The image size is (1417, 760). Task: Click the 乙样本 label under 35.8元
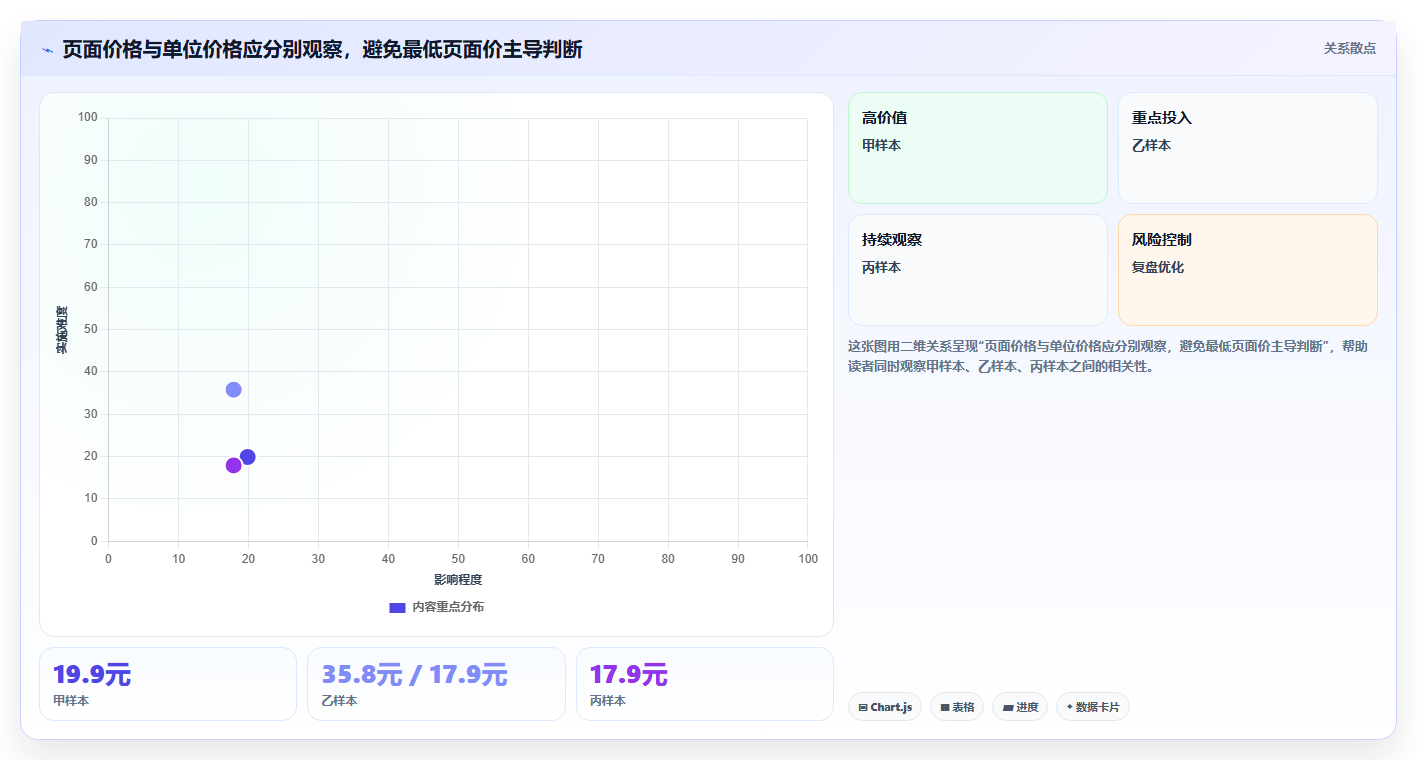pos(339,701)
